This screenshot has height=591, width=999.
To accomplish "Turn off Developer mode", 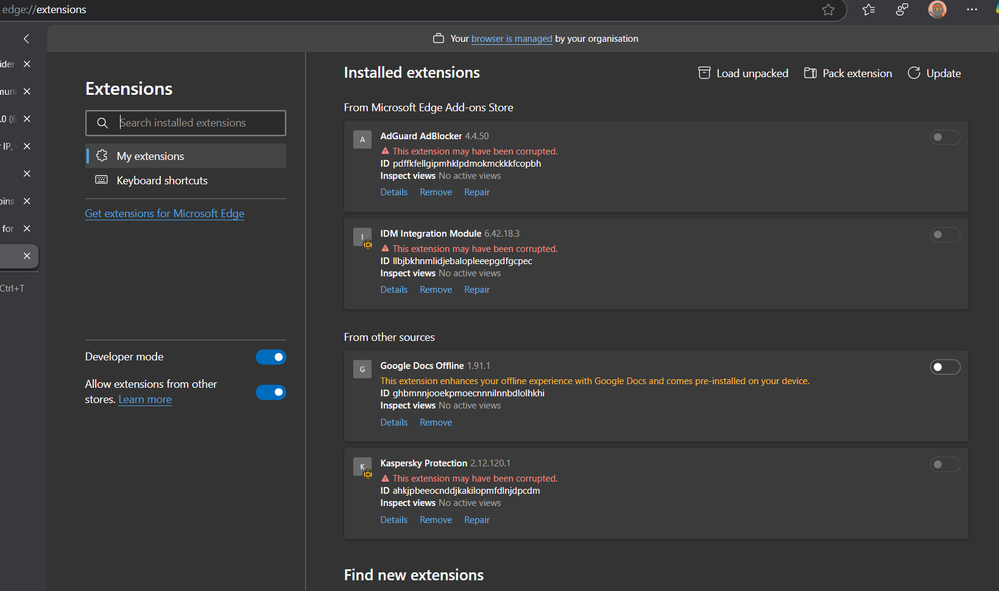I will (x=271, y=357).
